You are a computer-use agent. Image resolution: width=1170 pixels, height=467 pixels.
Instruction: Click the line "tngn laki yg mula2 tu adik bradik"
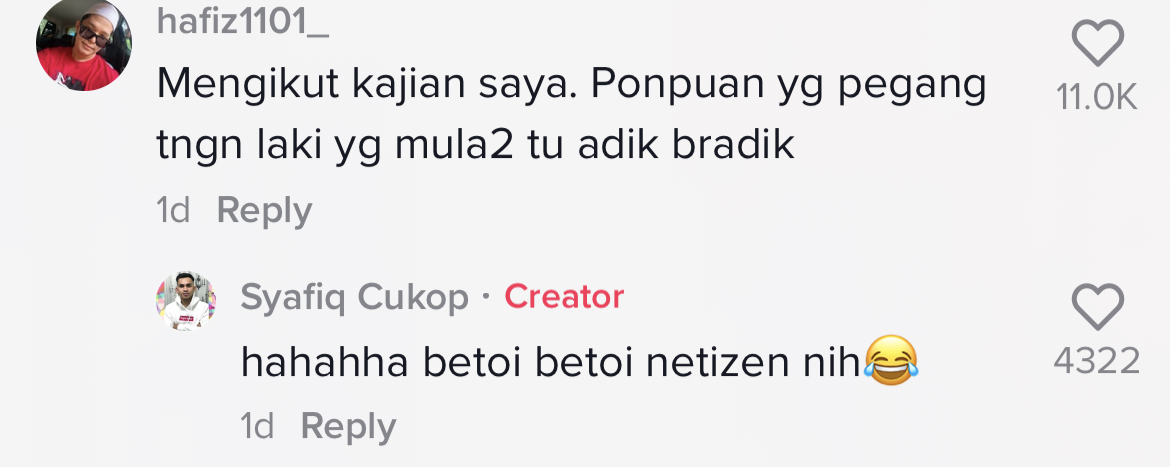(x=475, y=146)
